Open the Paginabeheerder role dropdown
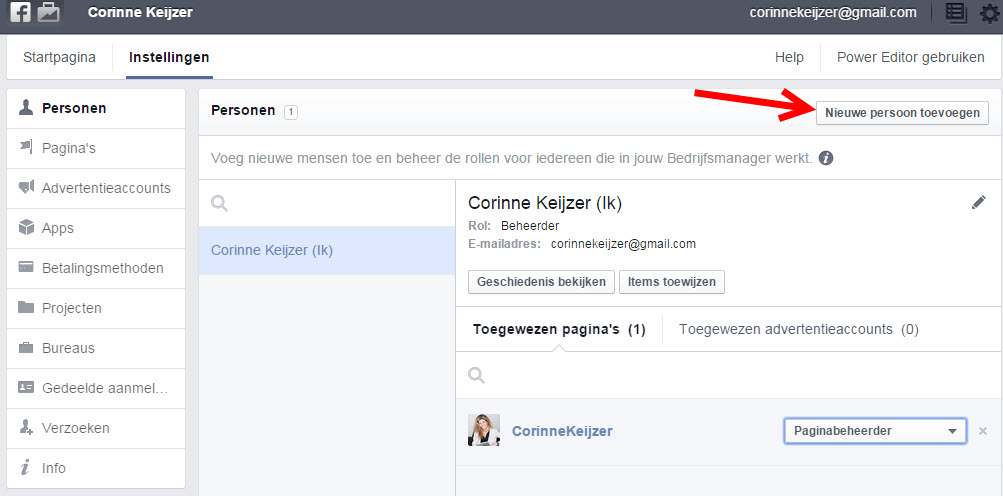The image size is (1003, 496). 875,431
